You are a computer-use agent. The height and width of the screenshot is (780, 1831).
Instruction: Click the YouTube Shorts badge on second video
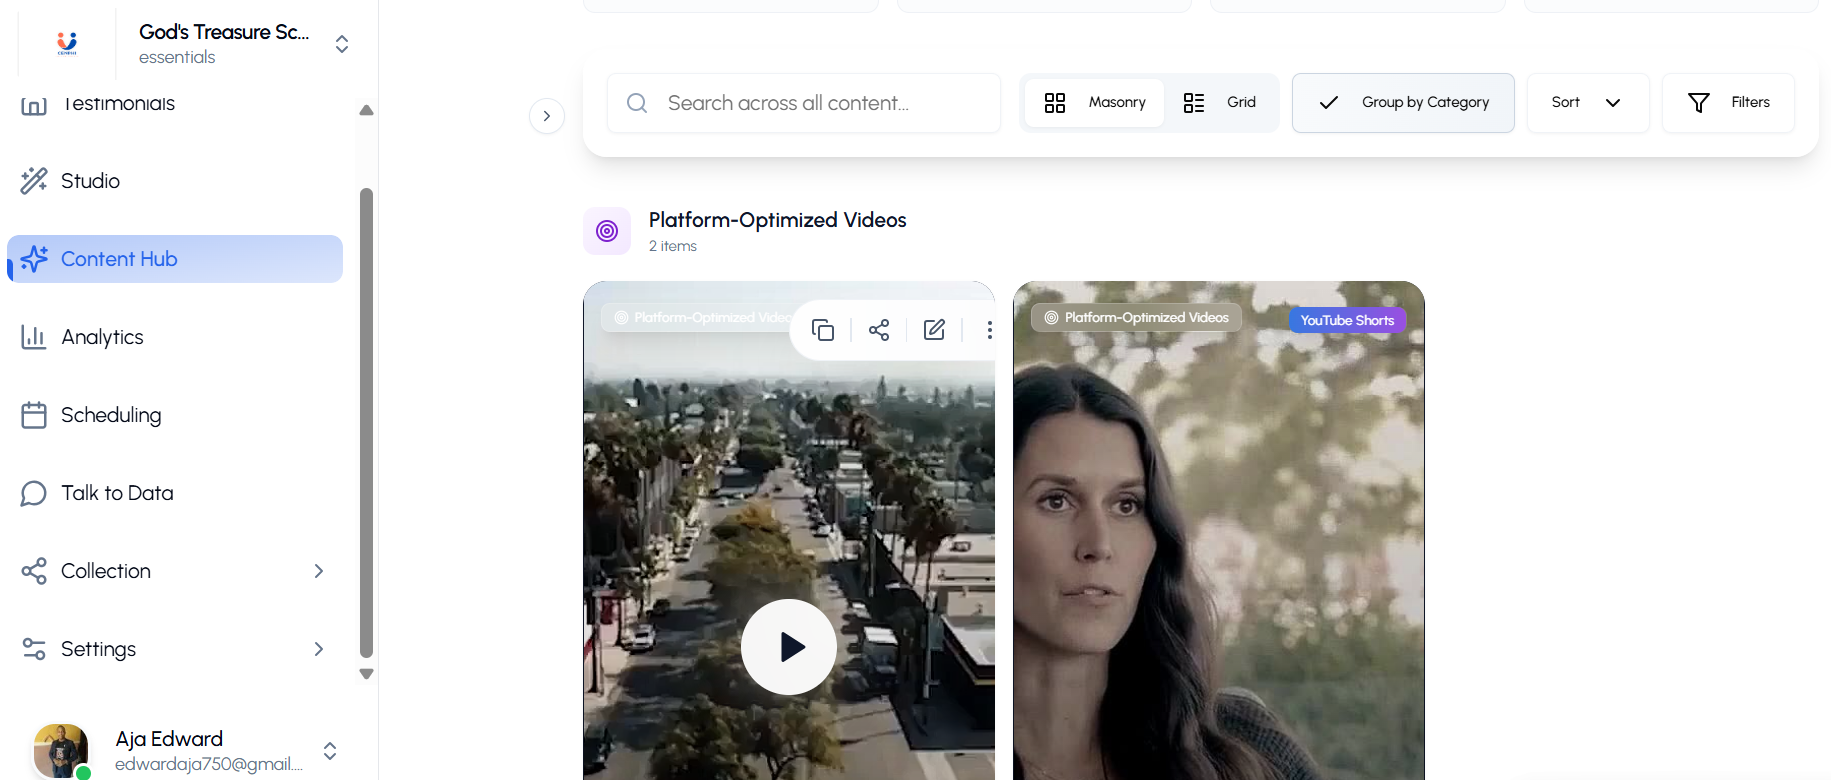pyautogui.click(x=1347, y=320)
